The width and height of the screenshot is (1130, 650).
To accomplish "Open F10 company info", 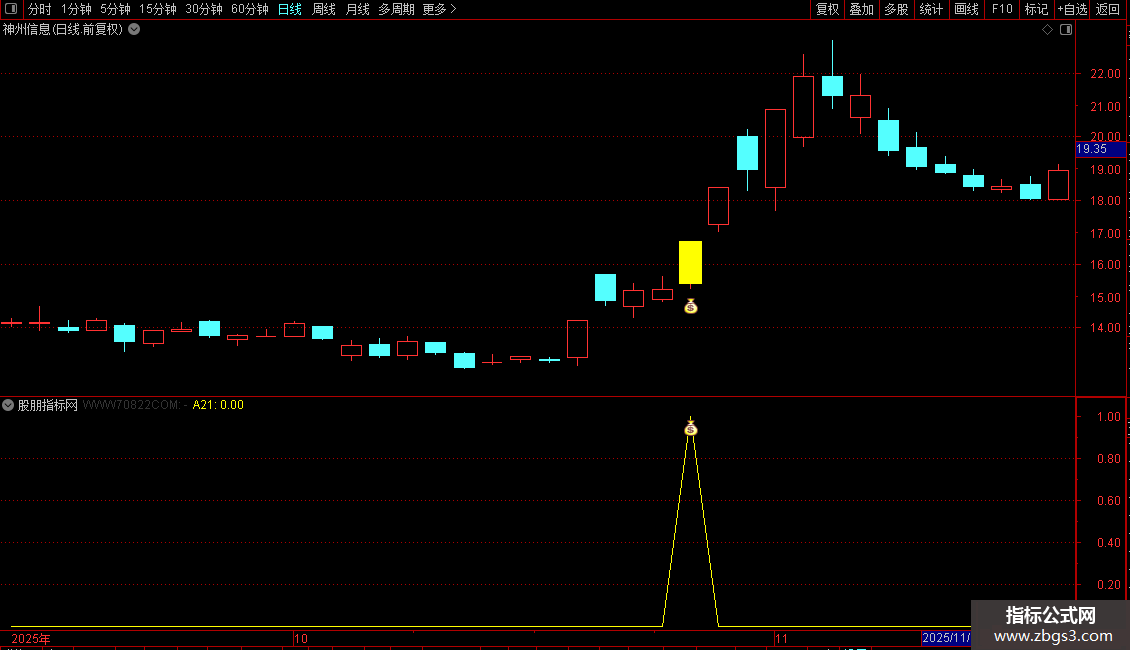I will [x=1002, y=9].
